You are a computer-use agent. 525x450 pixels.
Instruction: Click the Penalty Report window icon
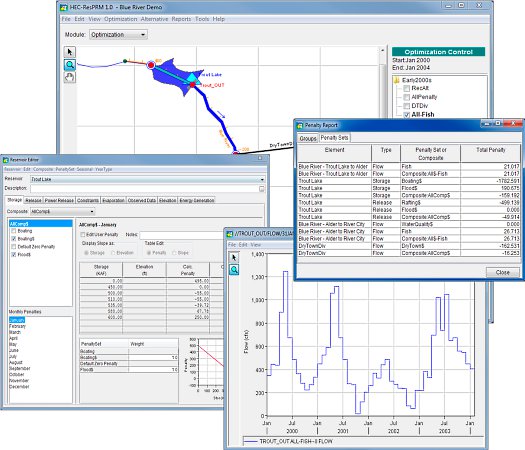300,125
